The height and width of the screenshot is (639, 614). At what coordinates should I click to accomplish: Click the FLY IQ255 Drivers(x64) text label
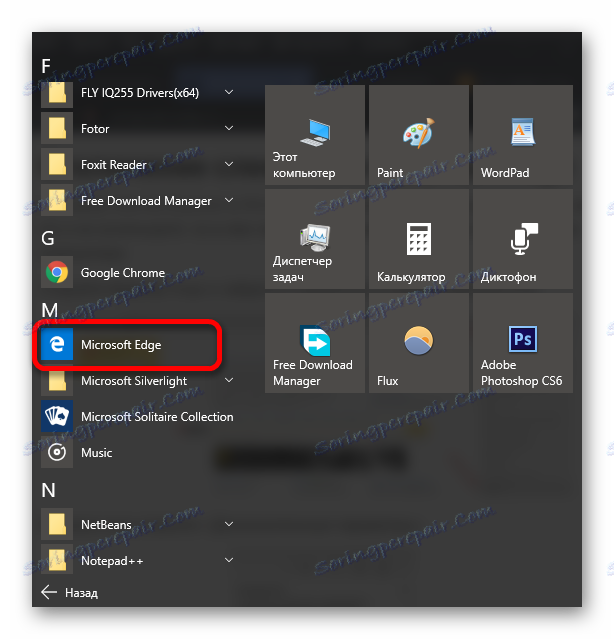[140, 93]
